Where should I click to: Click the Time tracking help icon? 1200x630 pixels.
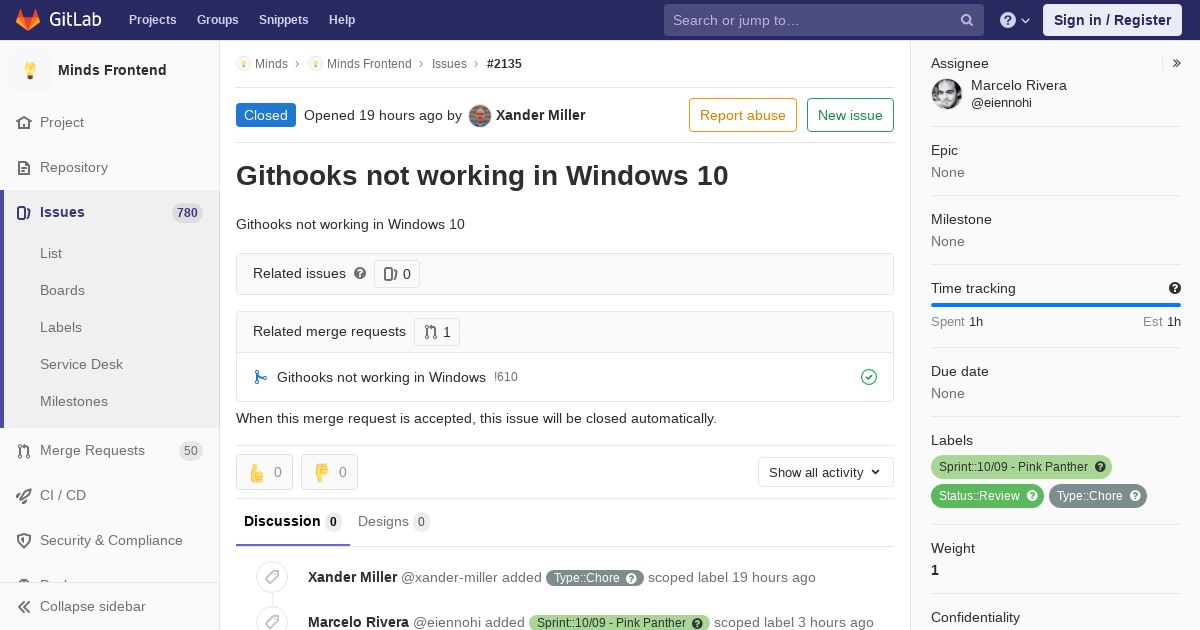[x=1175, y=288]
